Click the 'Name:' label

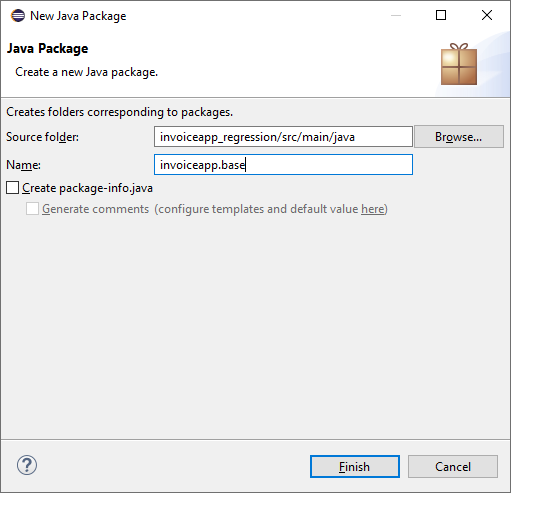pyautogui.click(x=24, y=165)
